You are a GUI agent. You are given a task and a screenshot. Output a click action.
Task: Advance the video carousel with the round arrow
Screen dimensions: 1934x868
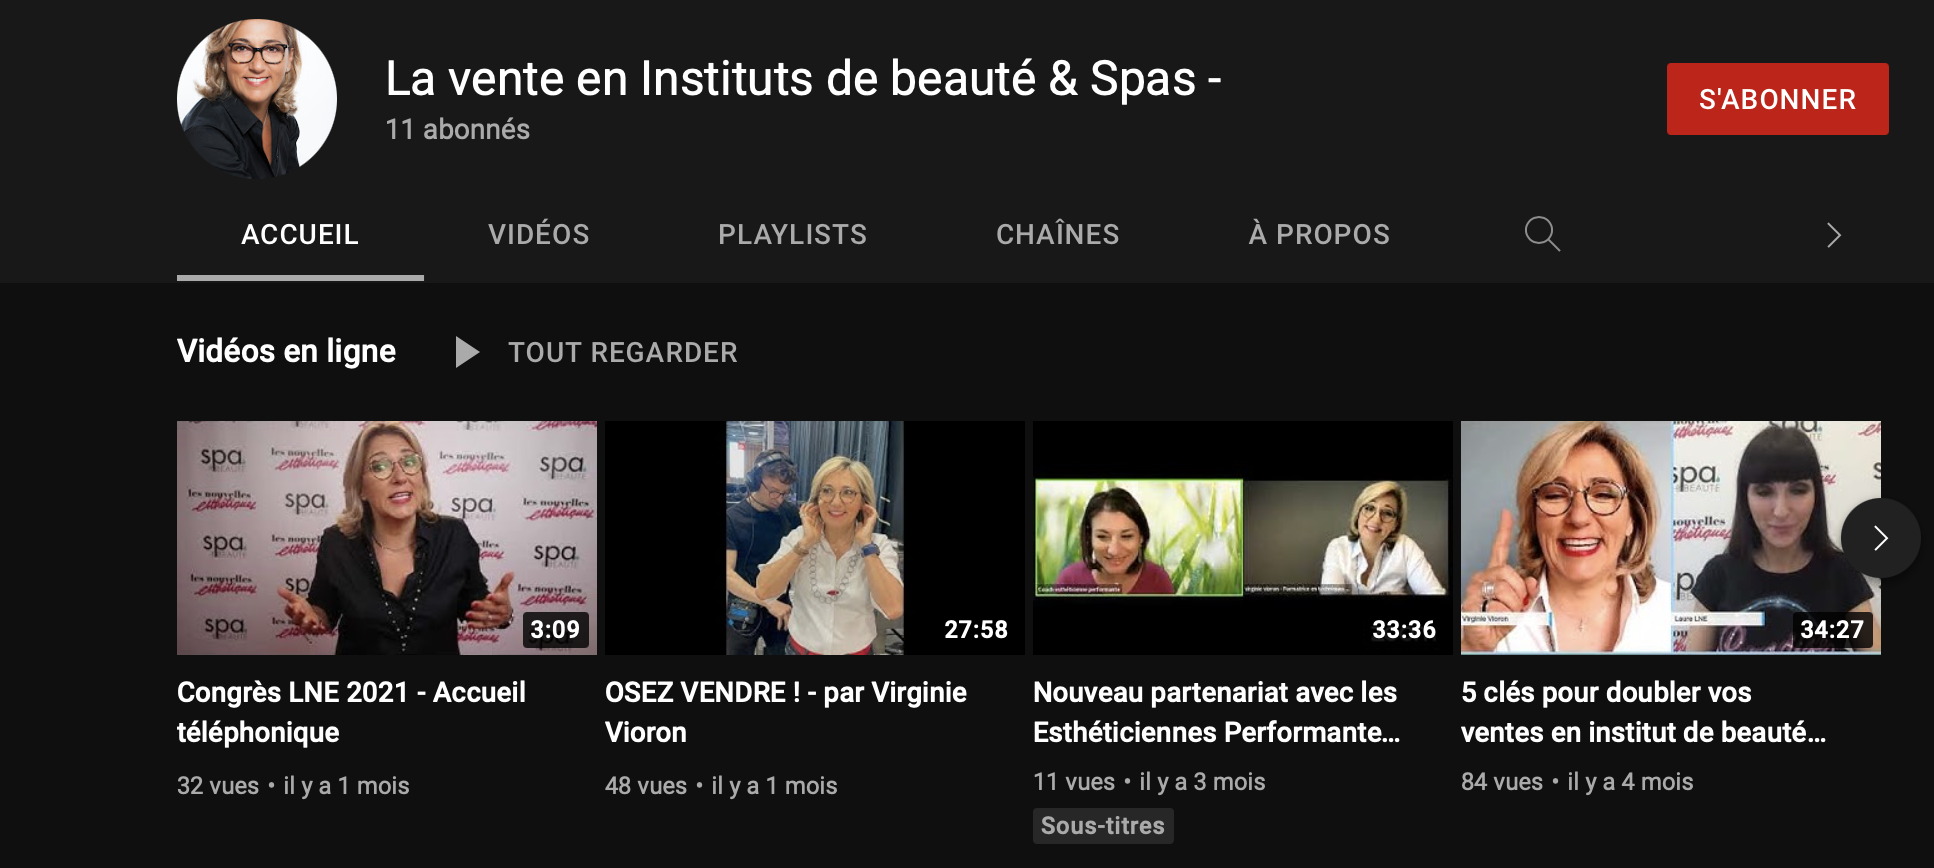point(1880,538)
